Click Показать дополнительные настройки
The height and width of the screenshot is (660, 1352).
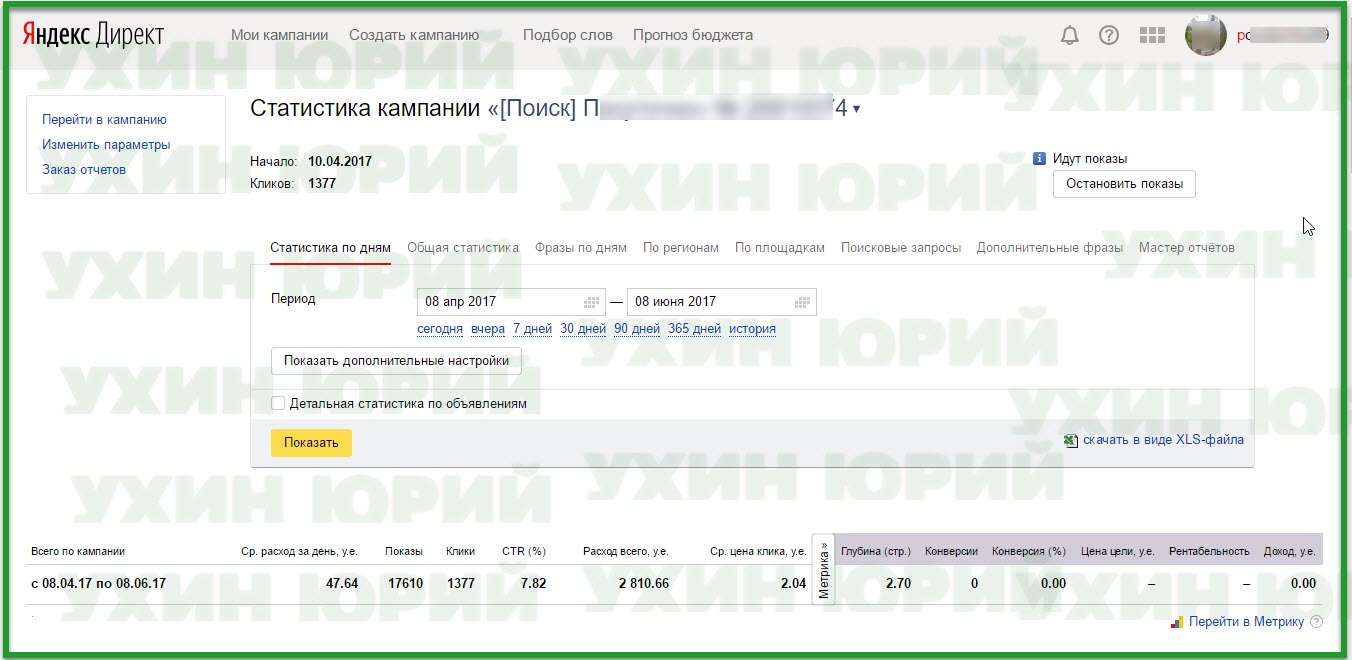click(x=396, y=361)
